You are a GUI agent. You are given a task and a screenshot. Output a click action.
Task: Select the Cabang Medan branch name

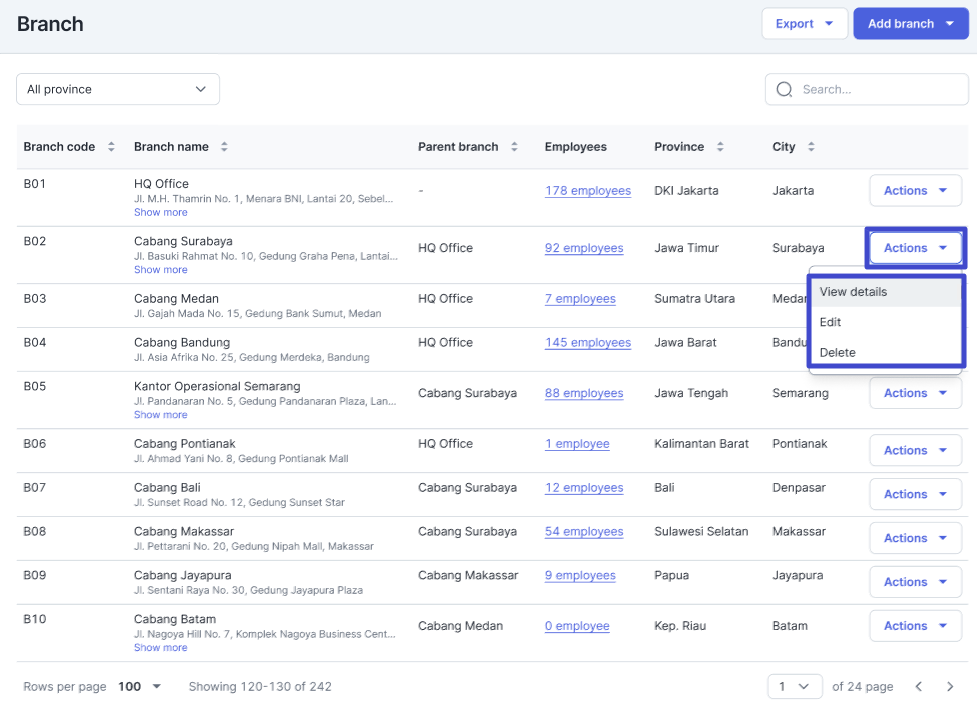tap(176, 299)
